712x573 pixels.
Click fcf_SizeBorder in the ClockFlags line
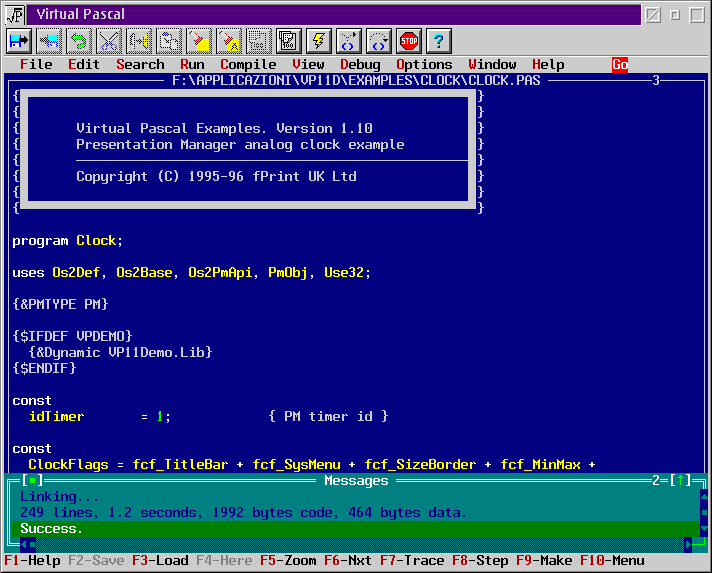[420, 464]
